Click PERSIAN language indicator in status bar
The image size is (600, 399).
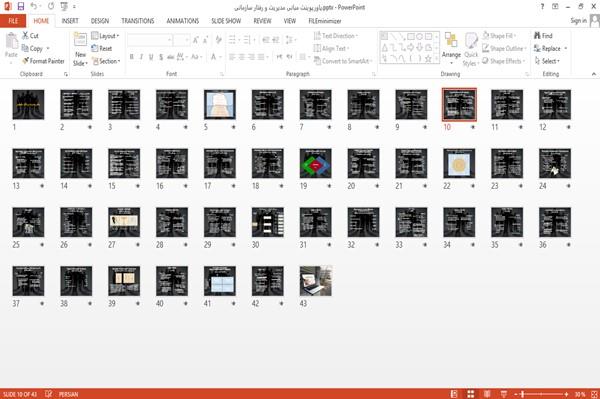[x=68, y=394]
